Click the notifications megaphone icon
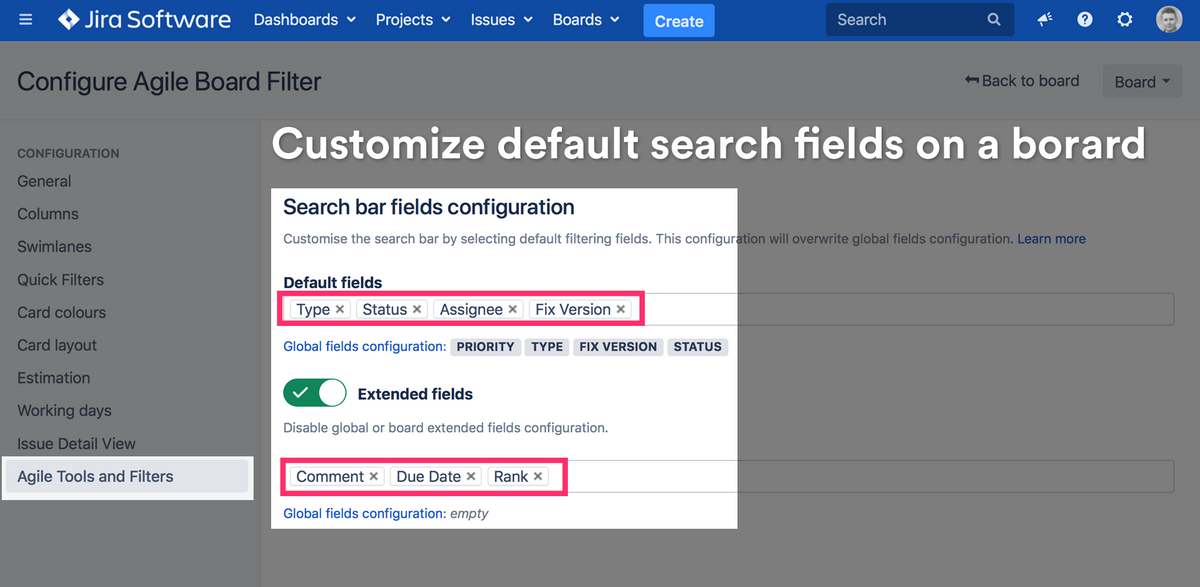Viewport: 1200px width, 587px height. pyautogui.click(x=1045, y=20)
